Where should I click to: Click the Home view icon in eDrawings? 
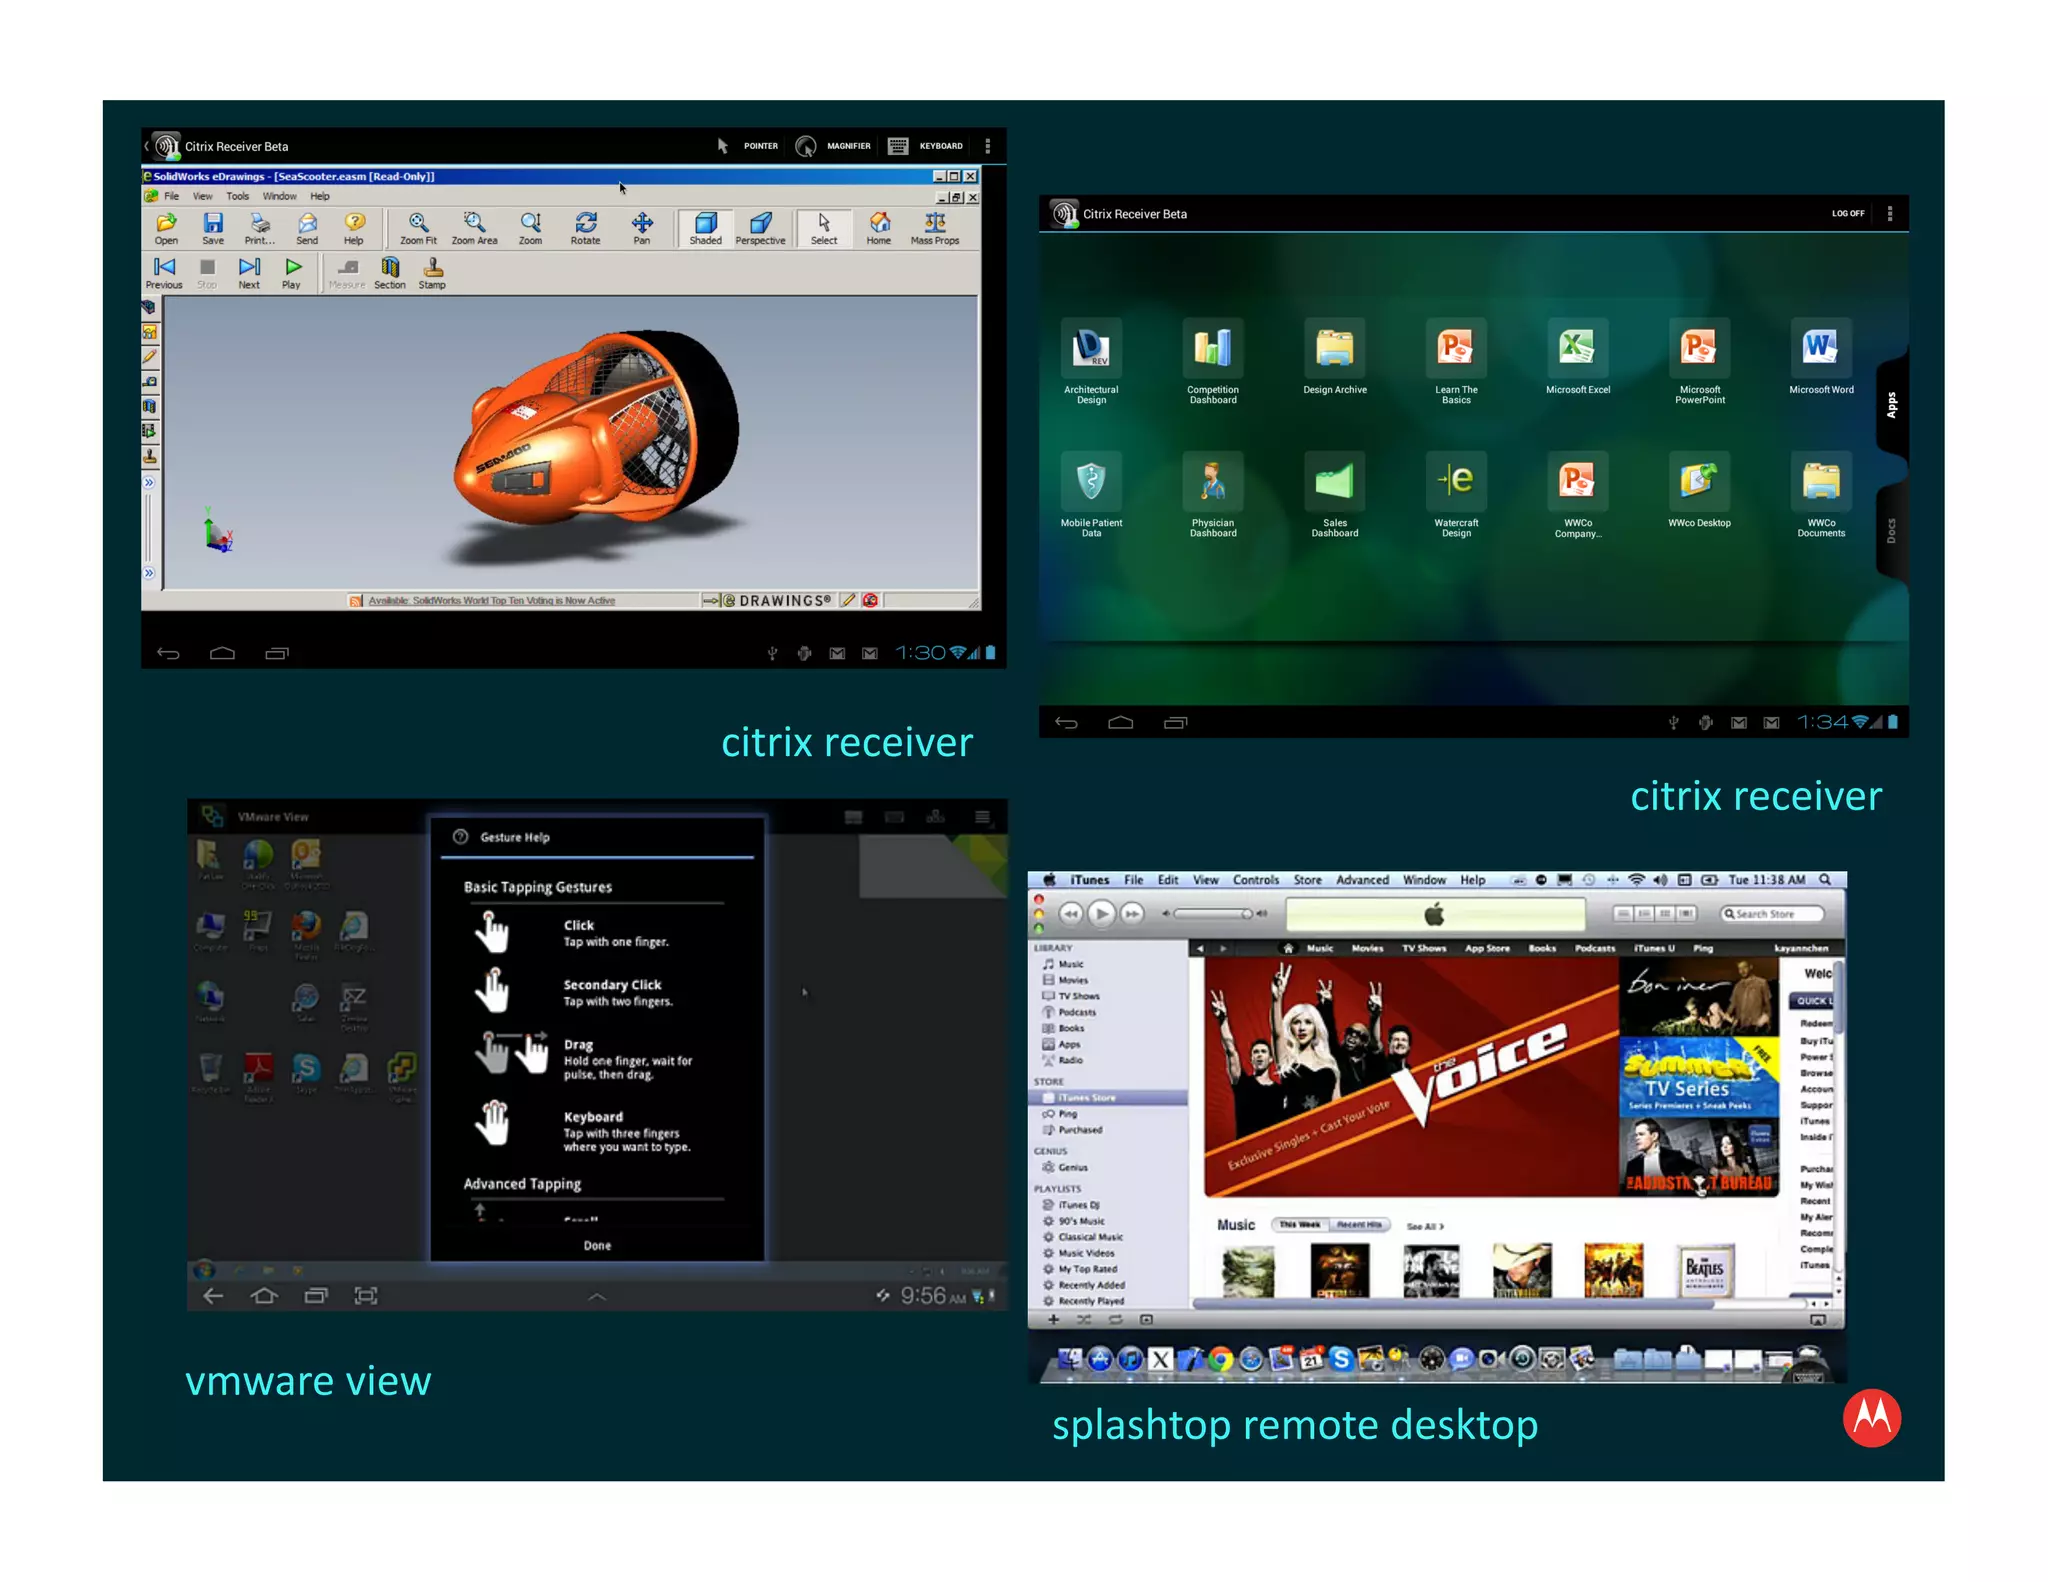879,228
